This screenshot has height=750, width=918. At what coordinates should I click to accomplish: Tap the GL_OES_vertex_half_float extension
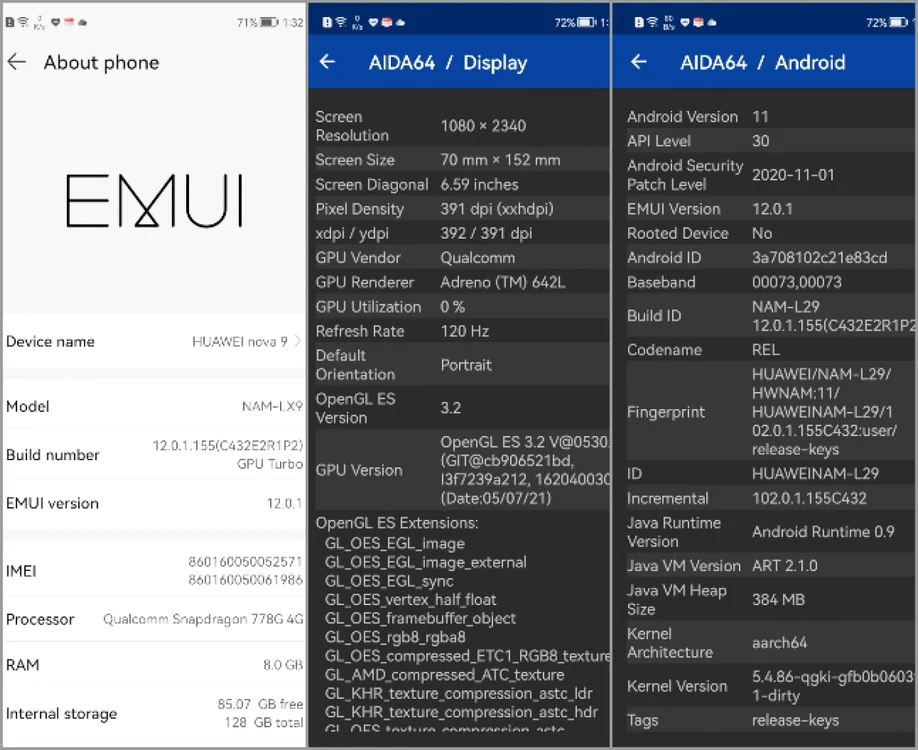coord(410,600)
